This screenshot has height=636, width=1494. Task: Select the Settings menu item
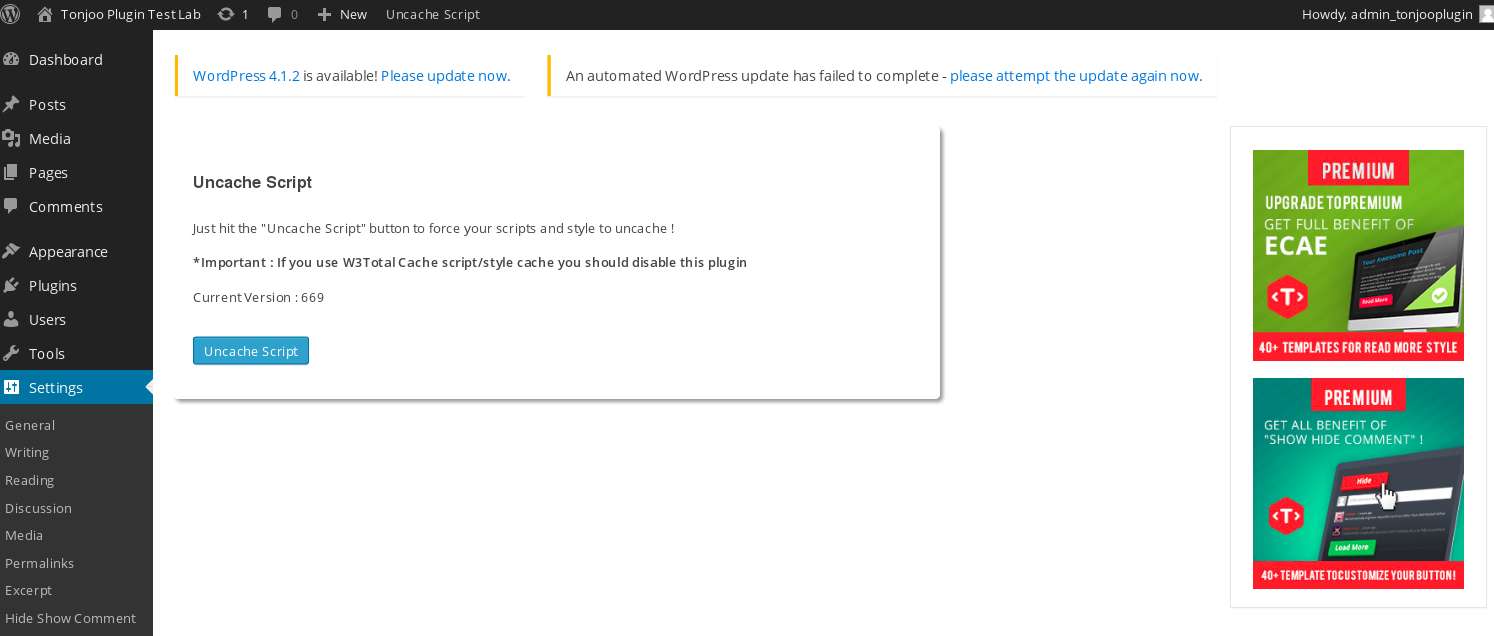click(76, 388)
